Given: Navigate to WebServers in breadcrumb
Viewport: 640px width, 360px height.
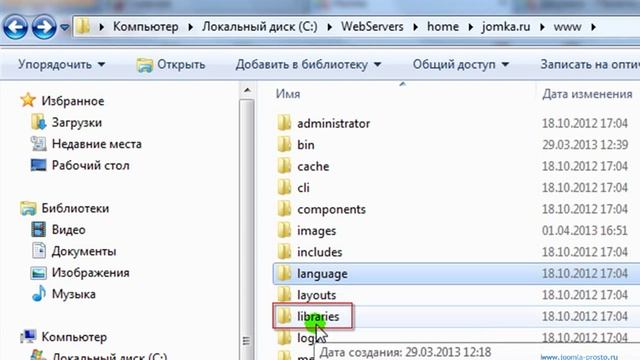Looking at the screenshot, I should (x=372, y=27).
